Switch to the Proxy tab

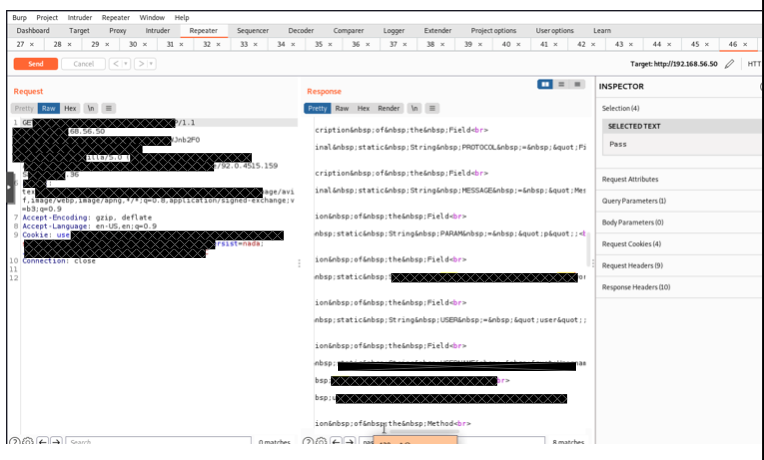118,30
